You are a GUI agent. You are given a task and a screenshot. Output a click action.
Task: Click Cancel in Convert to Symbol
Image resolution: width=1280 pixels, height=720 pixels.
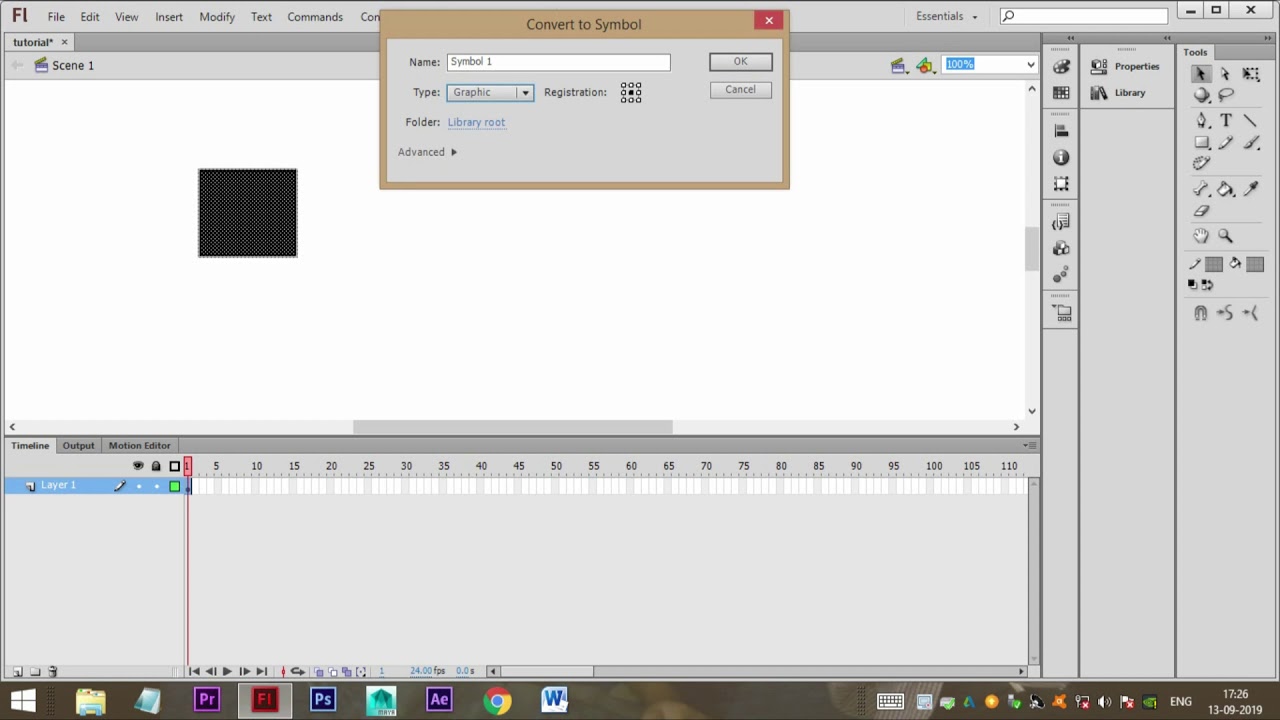pos(740,90)
